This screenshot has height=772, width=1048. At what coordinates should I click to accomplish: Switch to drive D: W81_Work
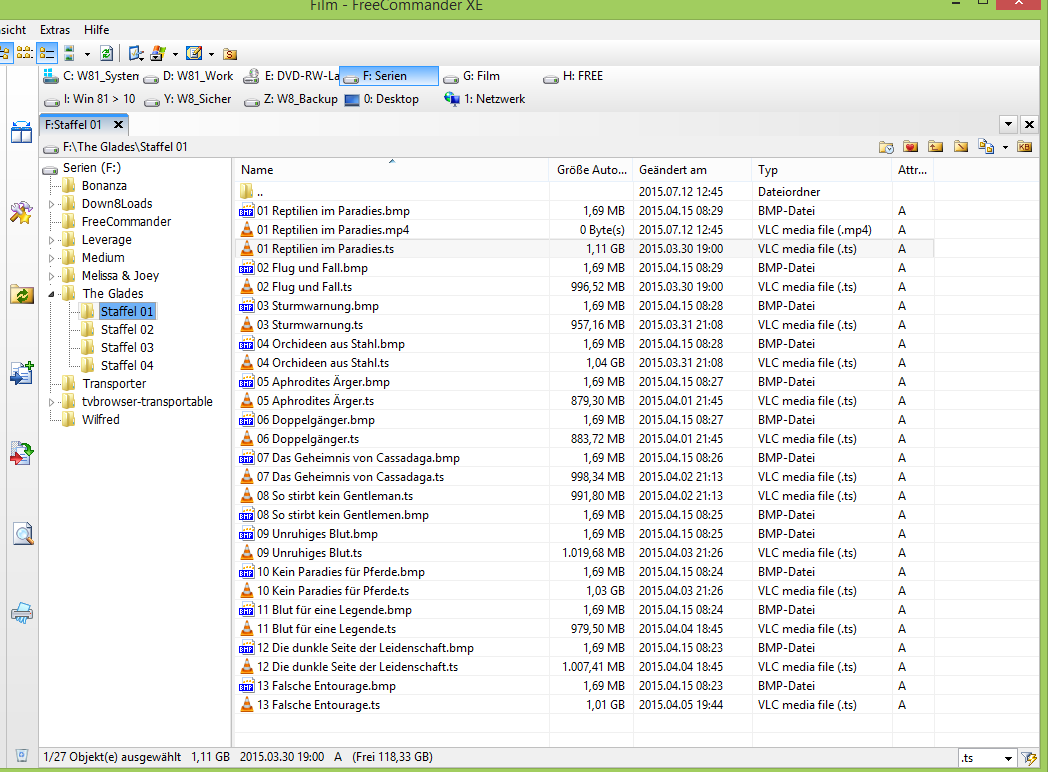(189, 76)
